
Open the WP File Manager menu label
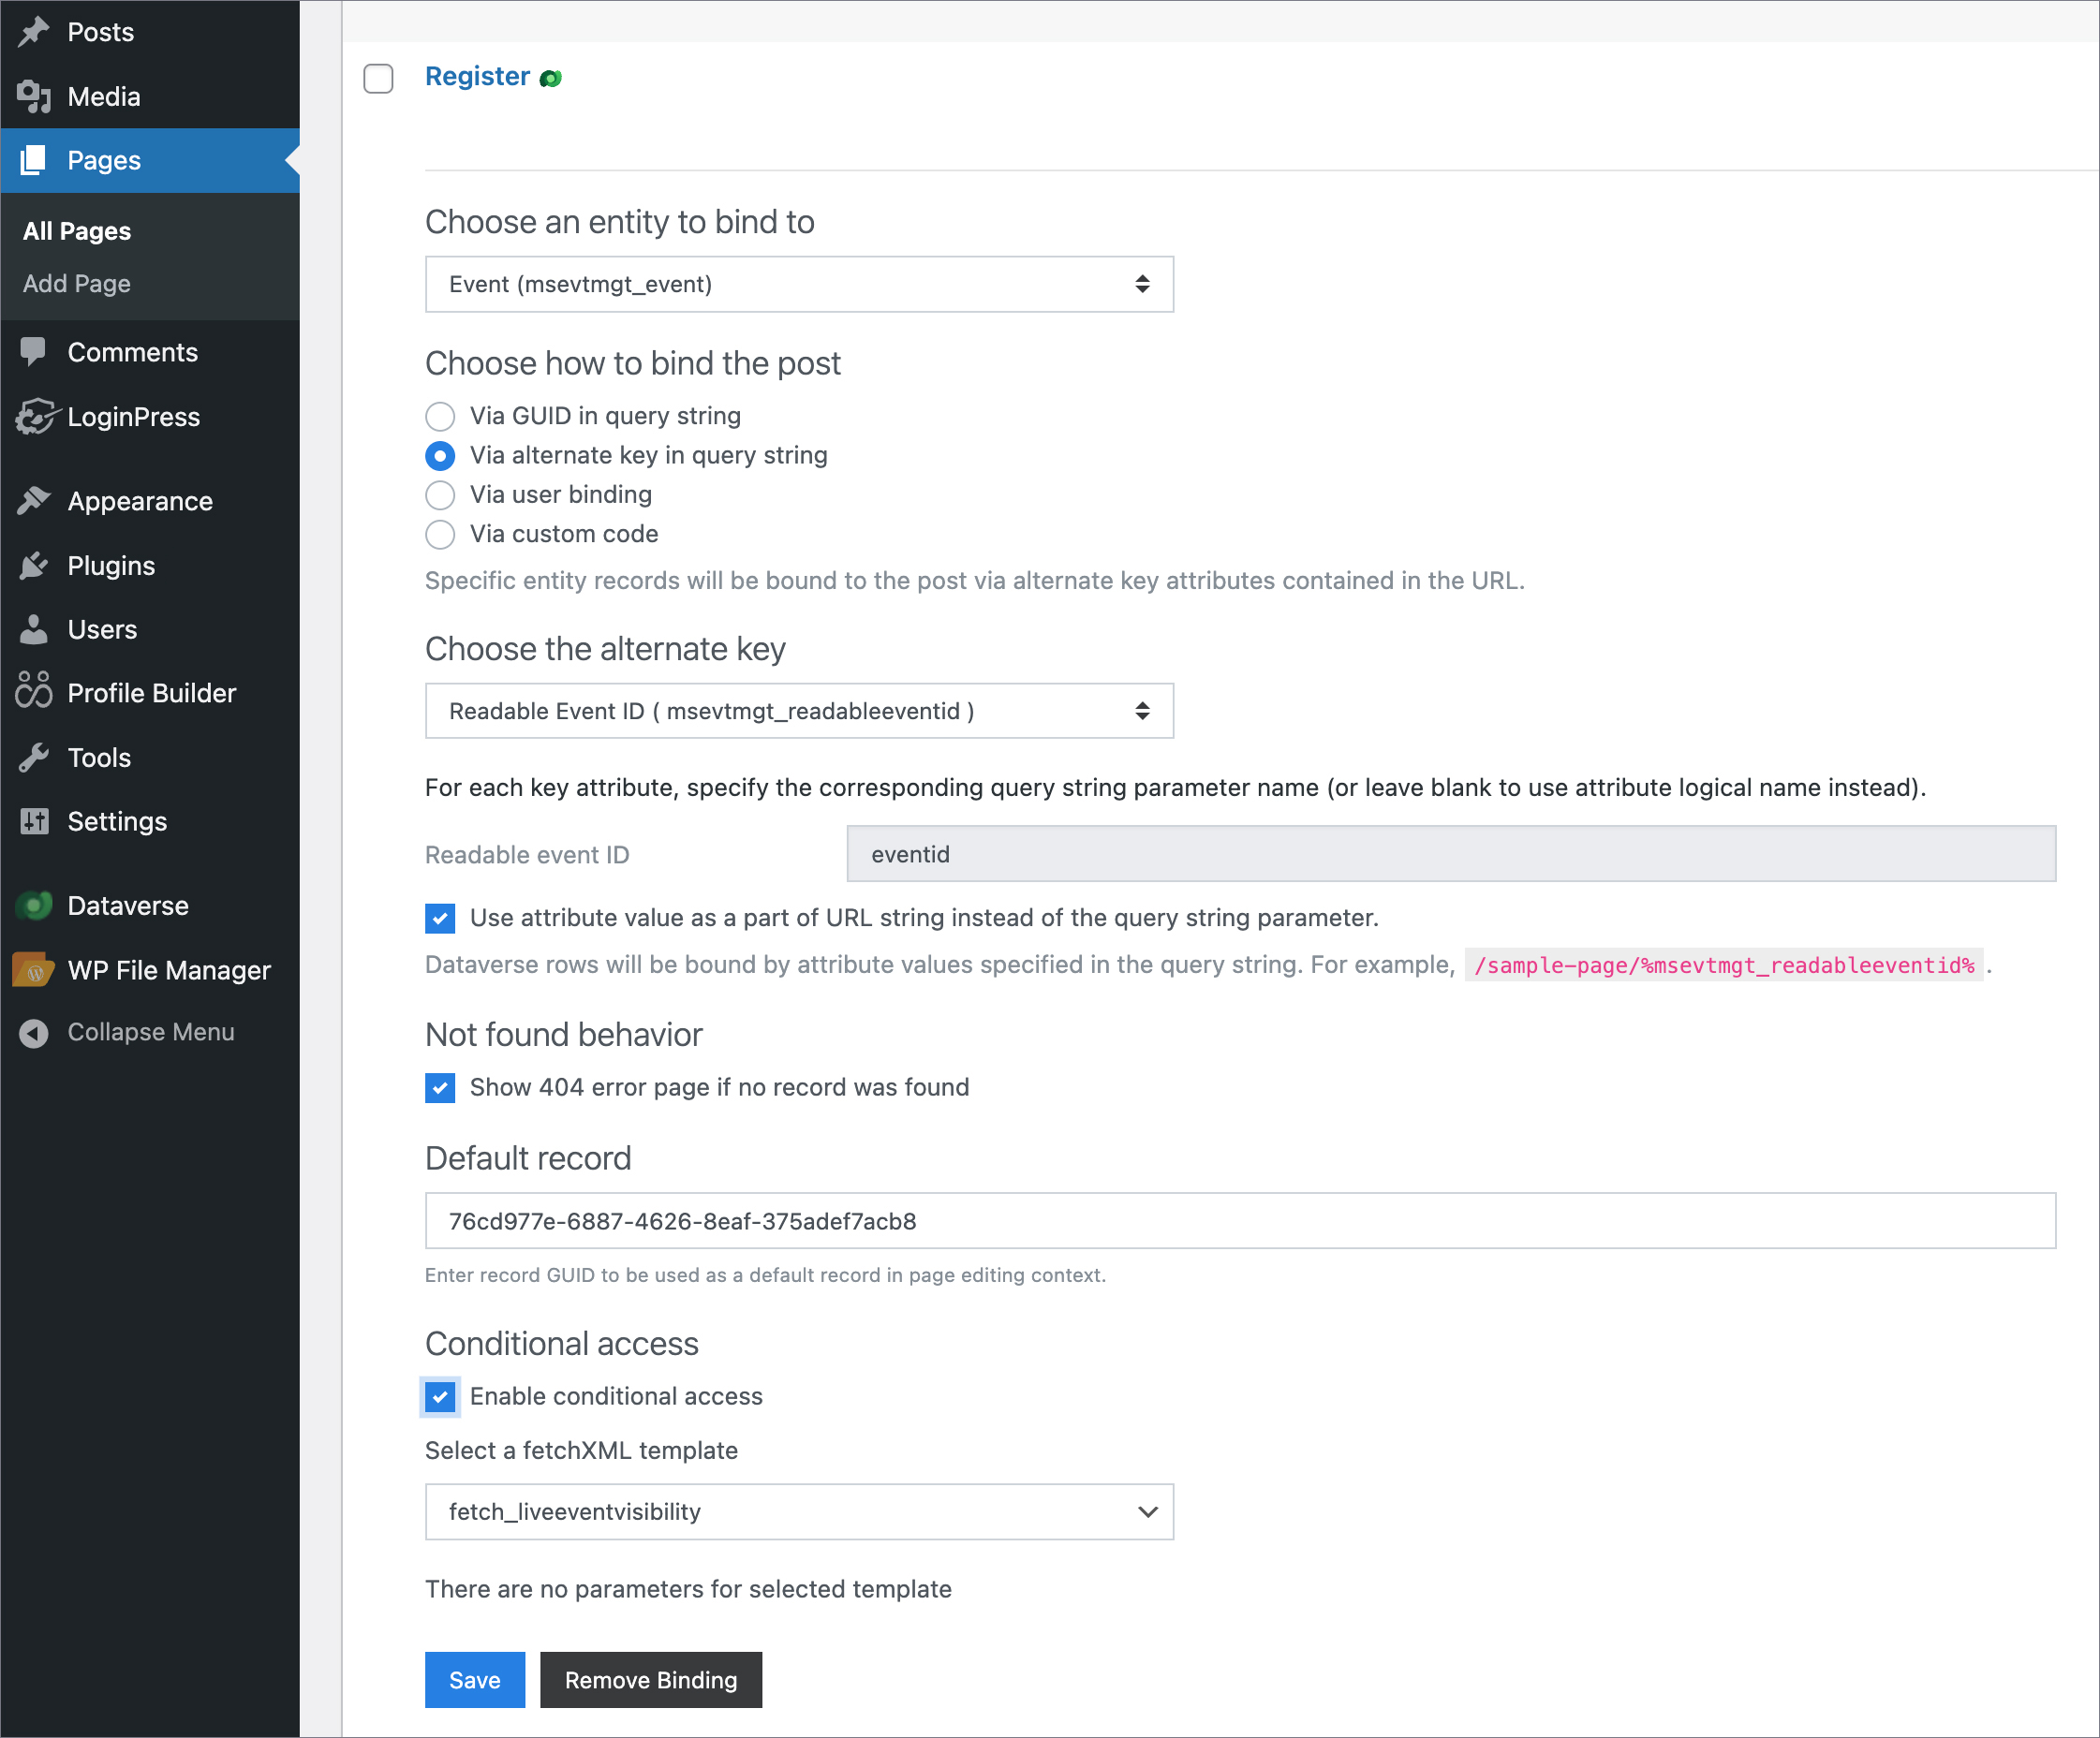169,970
